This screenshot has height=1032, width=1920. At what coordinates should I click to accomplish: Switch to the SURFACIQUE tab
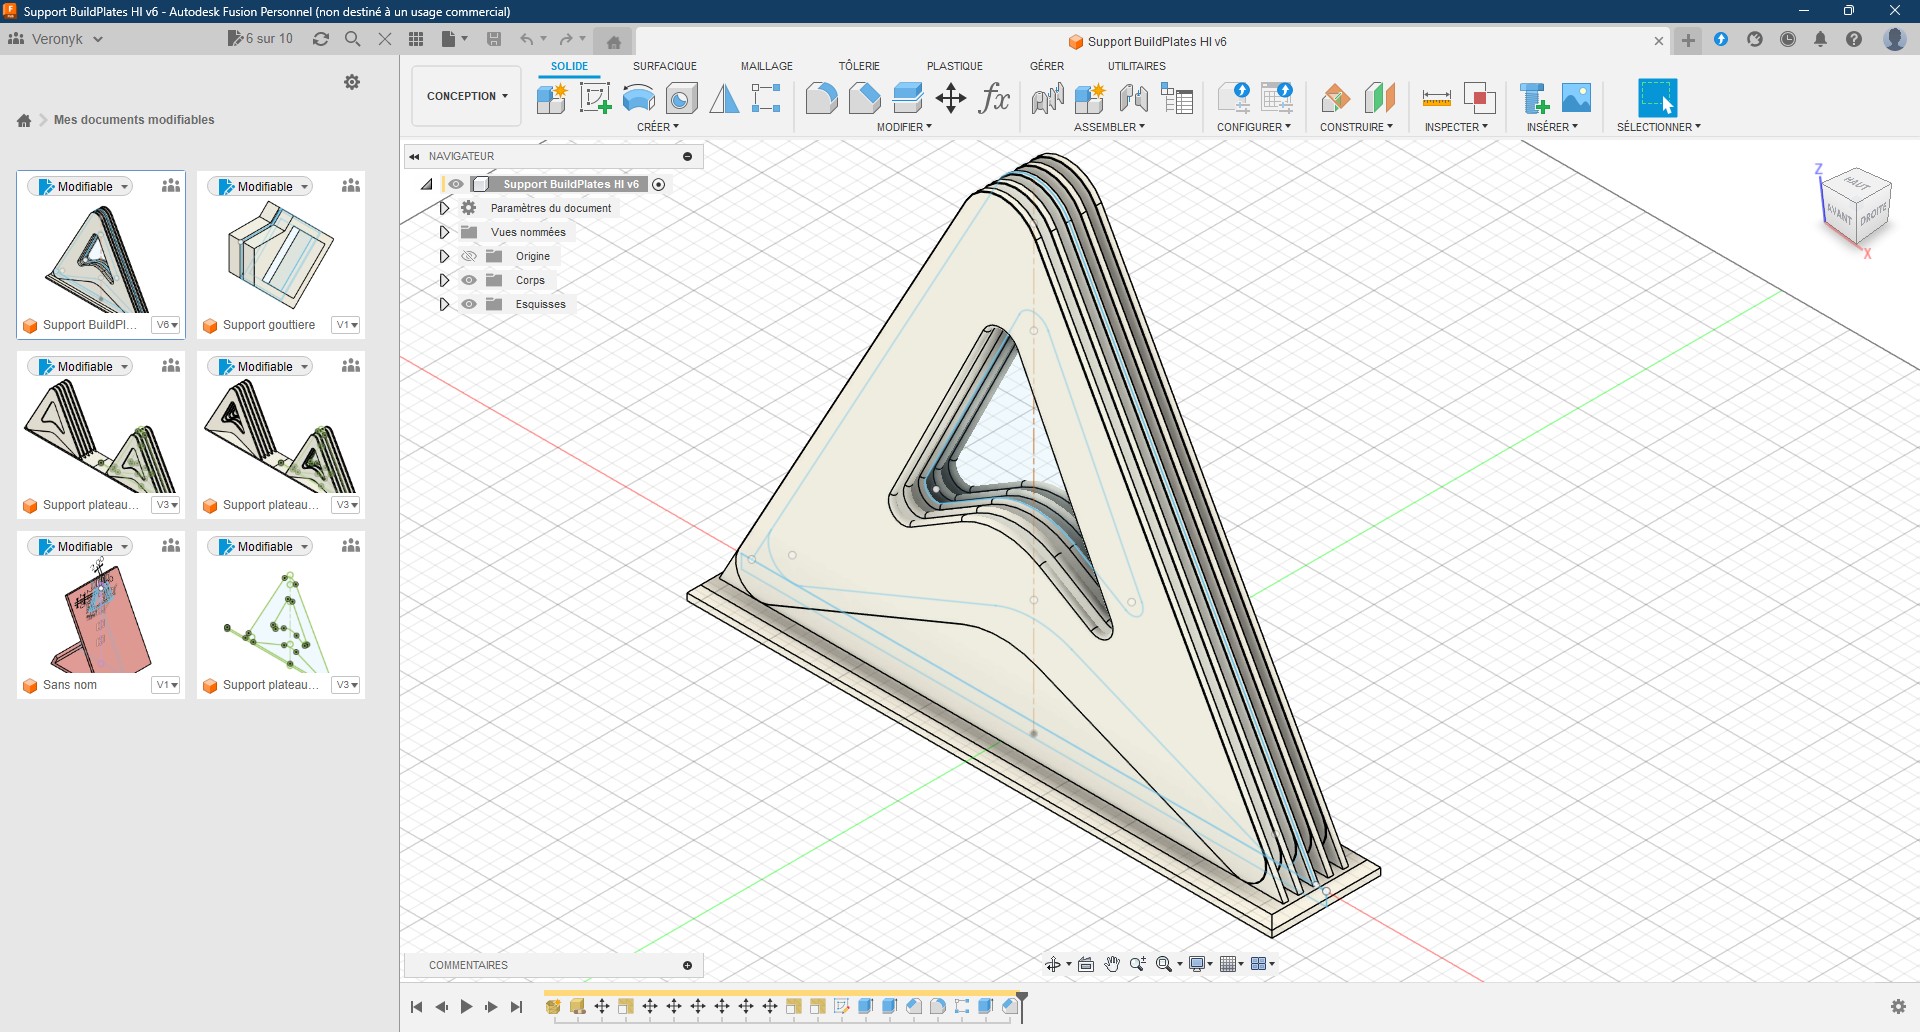pyautogui.click(x=664, y=66)
